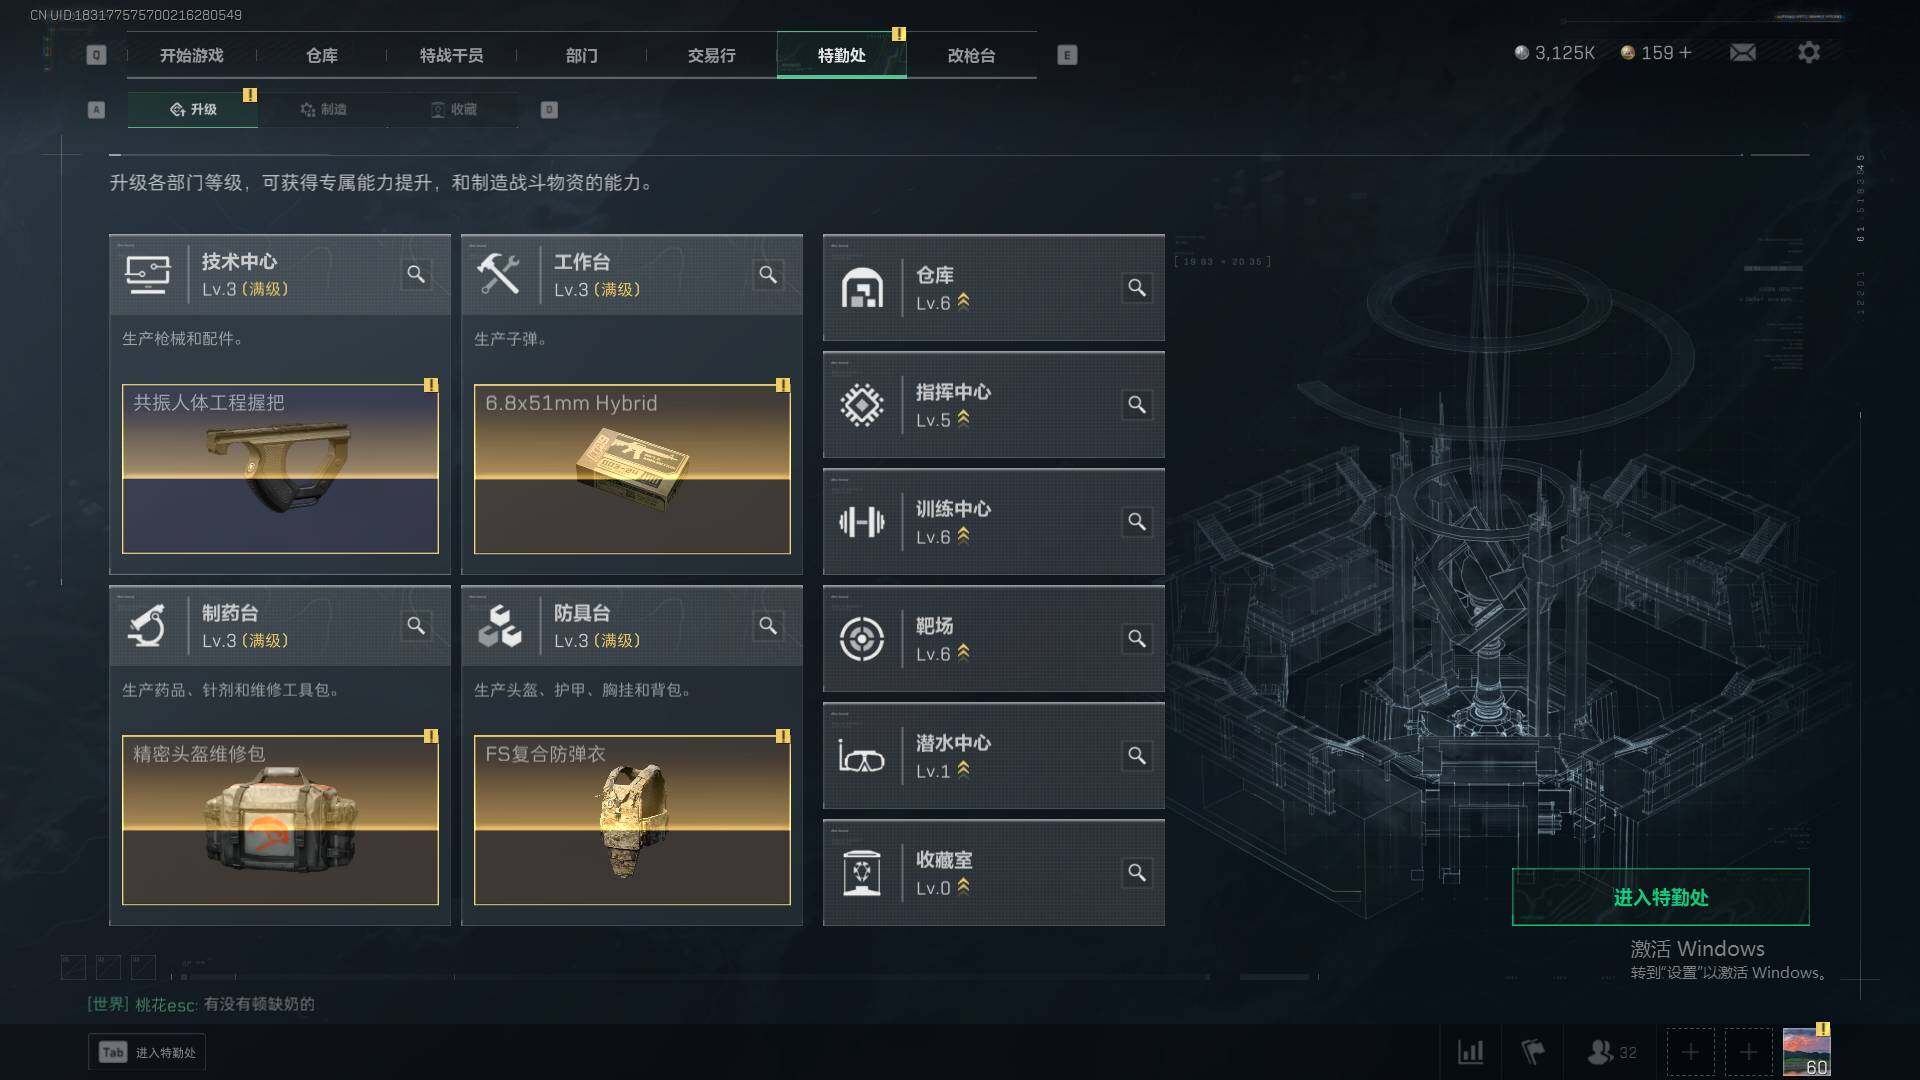Switch to the 交易行 tab
This screenshot has width=1920, height=1080.
click(x=712, y=55)
